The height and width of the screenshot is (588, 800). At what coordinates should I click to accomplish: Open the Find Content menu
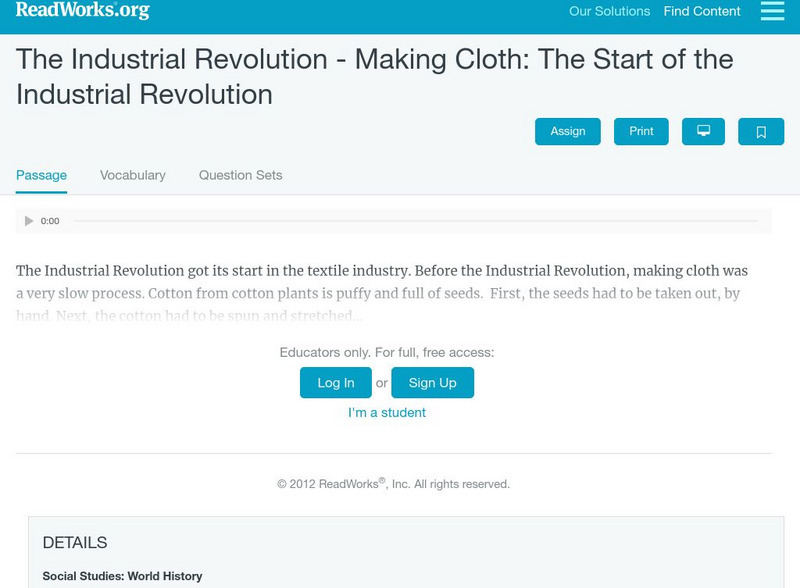point(702,12)
